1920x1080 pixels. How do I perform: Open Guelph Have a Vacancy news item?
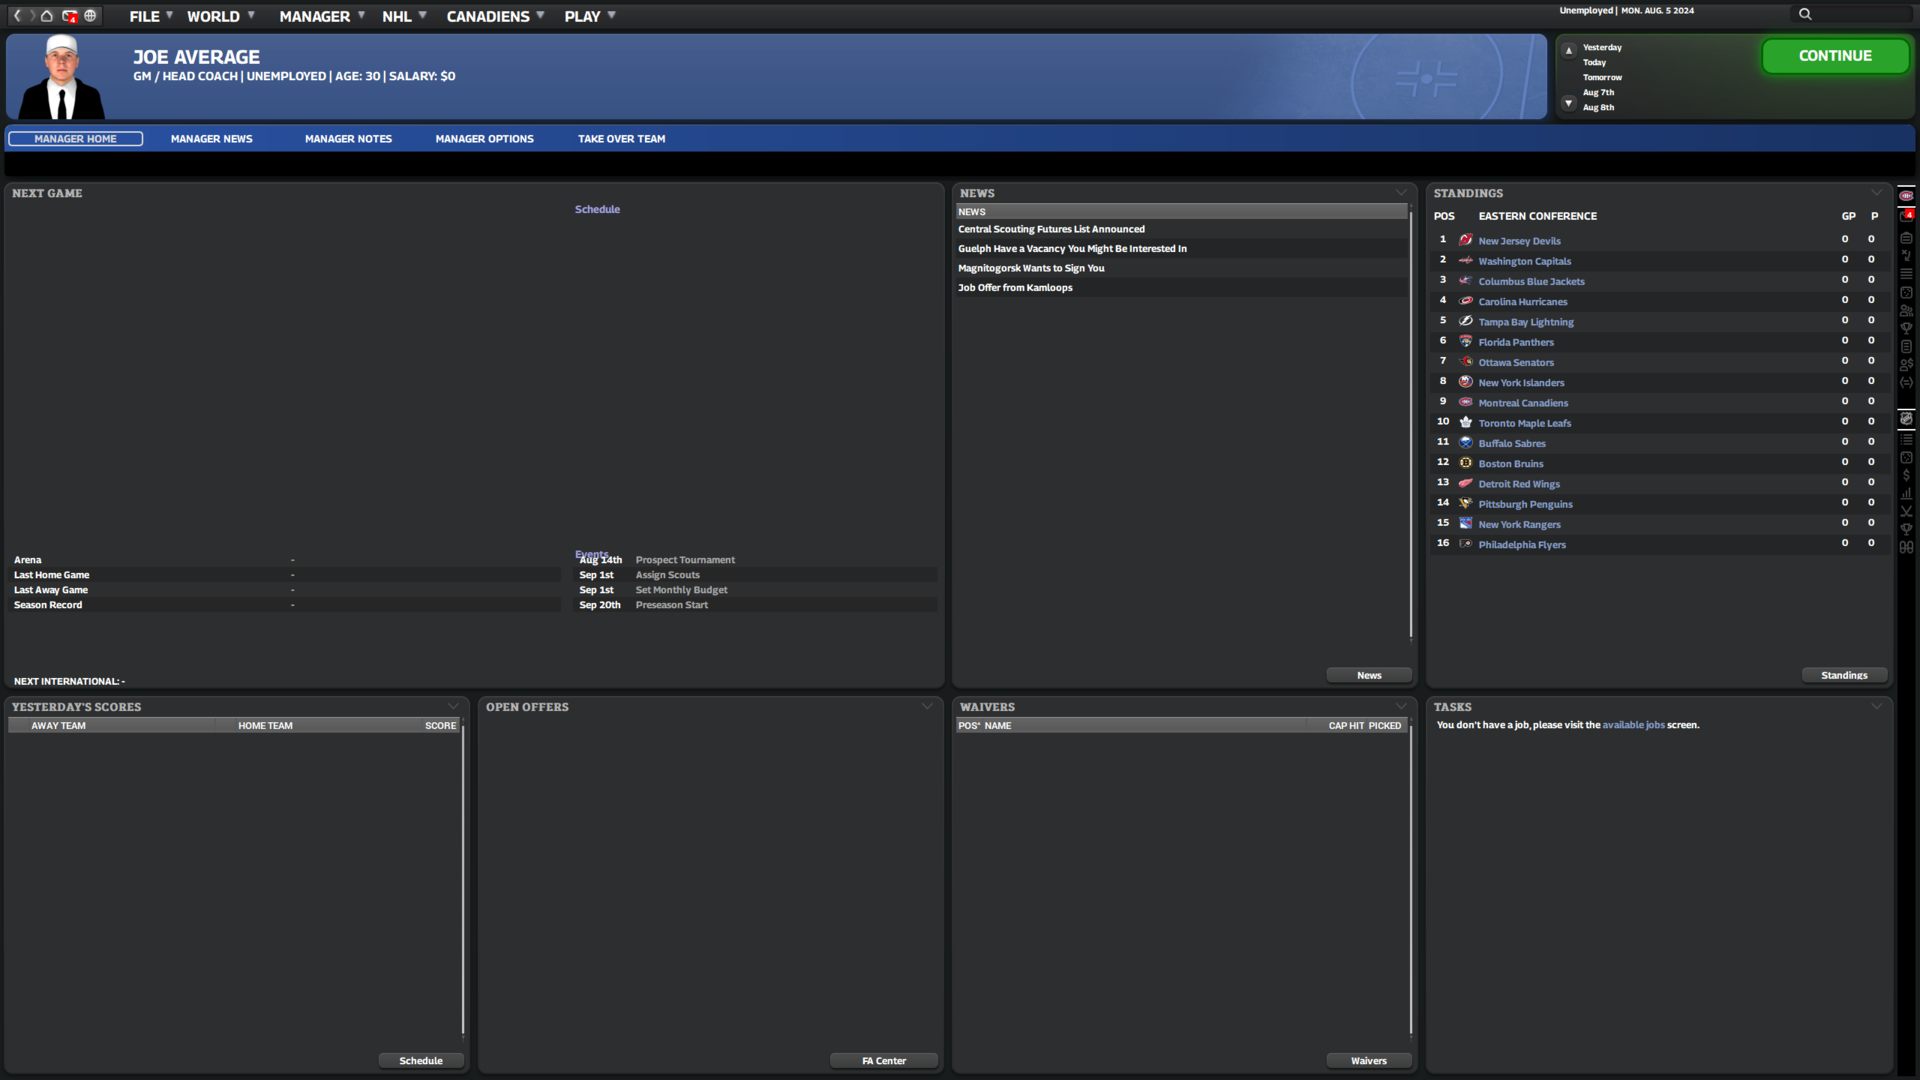[1072, 248]
